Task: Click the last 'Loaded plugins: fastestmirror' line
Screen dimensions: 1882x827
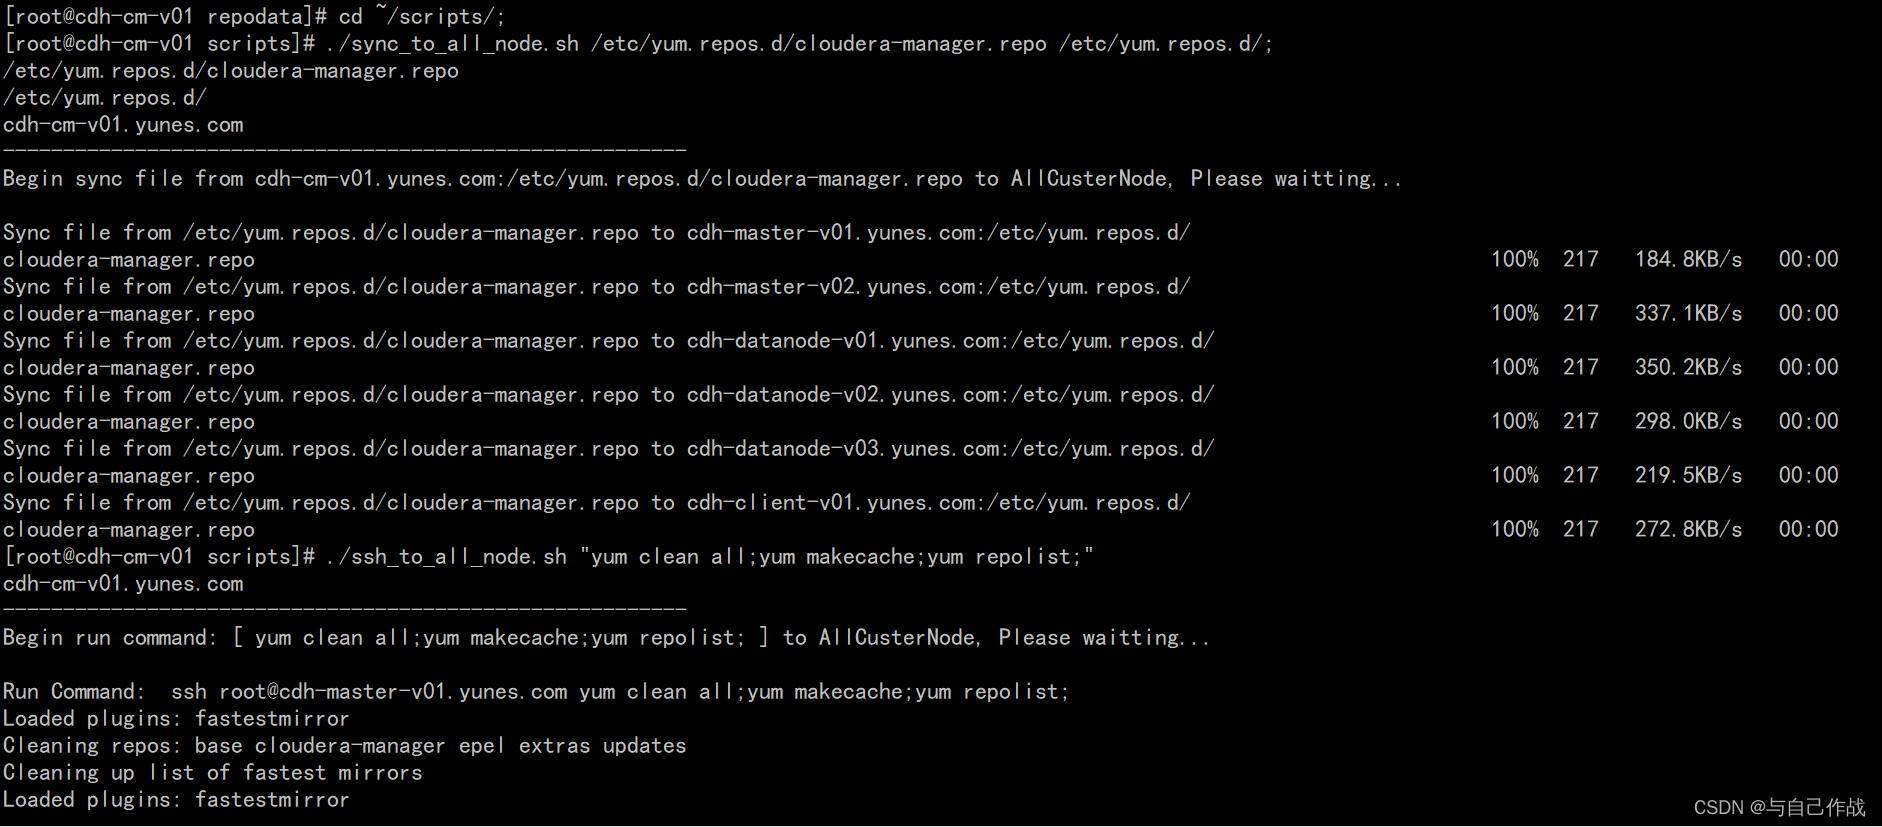Action: [176, 799]
